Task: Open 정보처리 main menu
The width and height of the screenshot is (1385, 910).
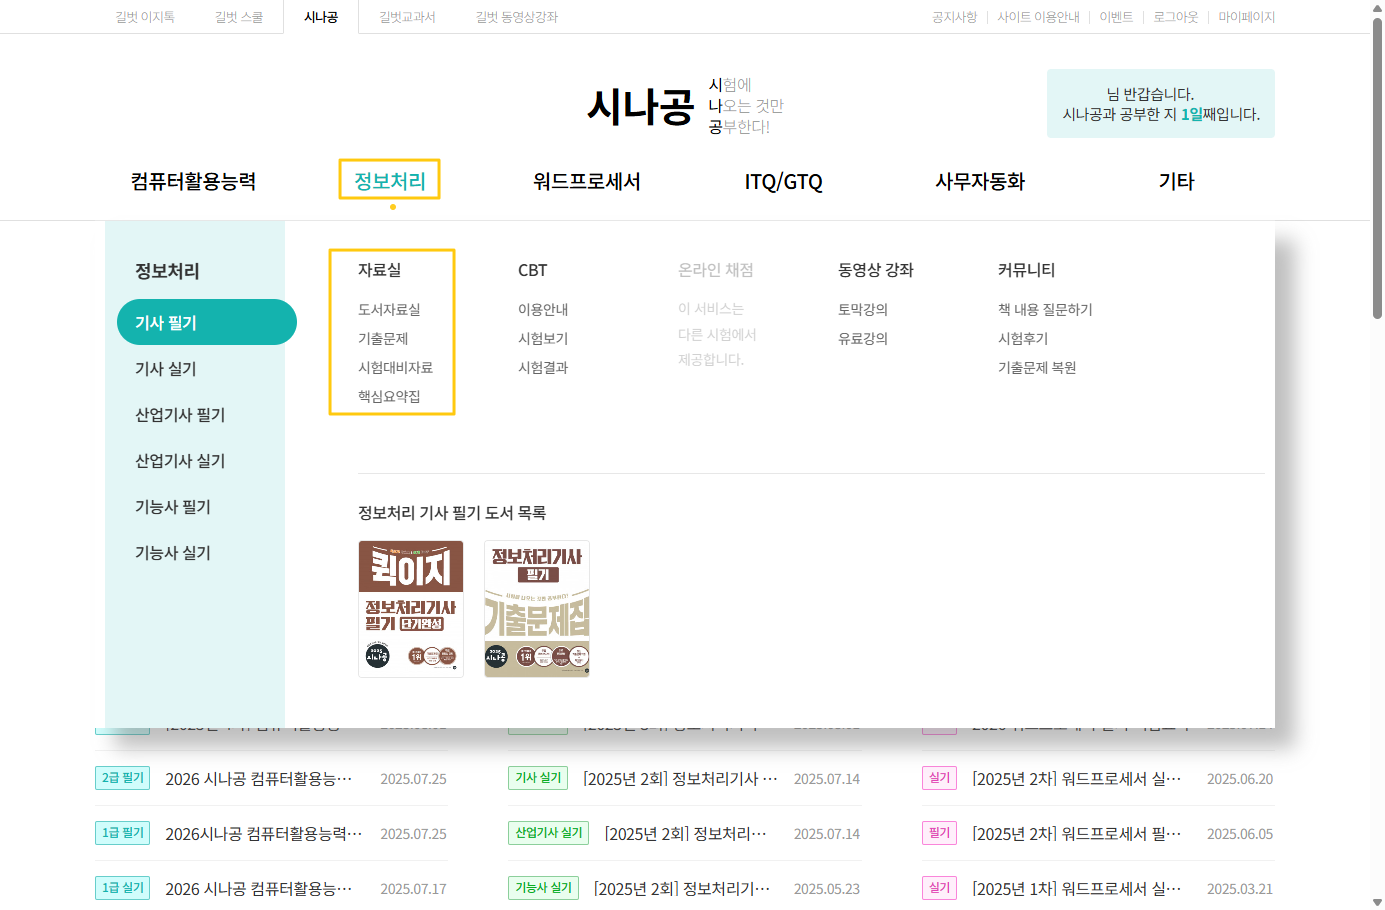Action: tap(390, 181)
